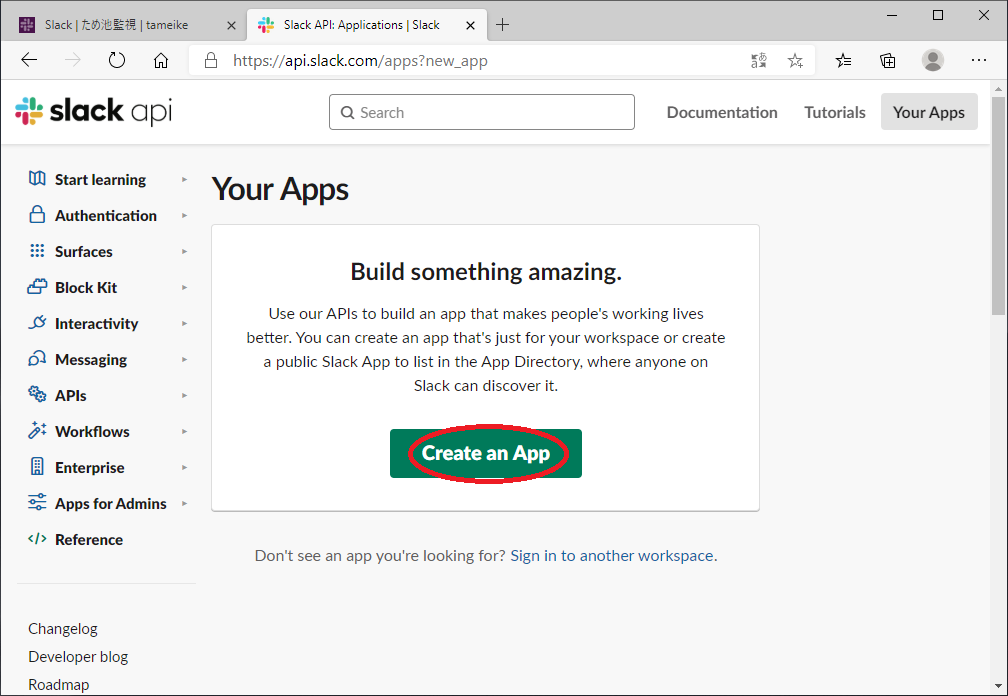Expand Apps for Admins section arrow
Viewport: 1008px width, 696px height.
185,503
